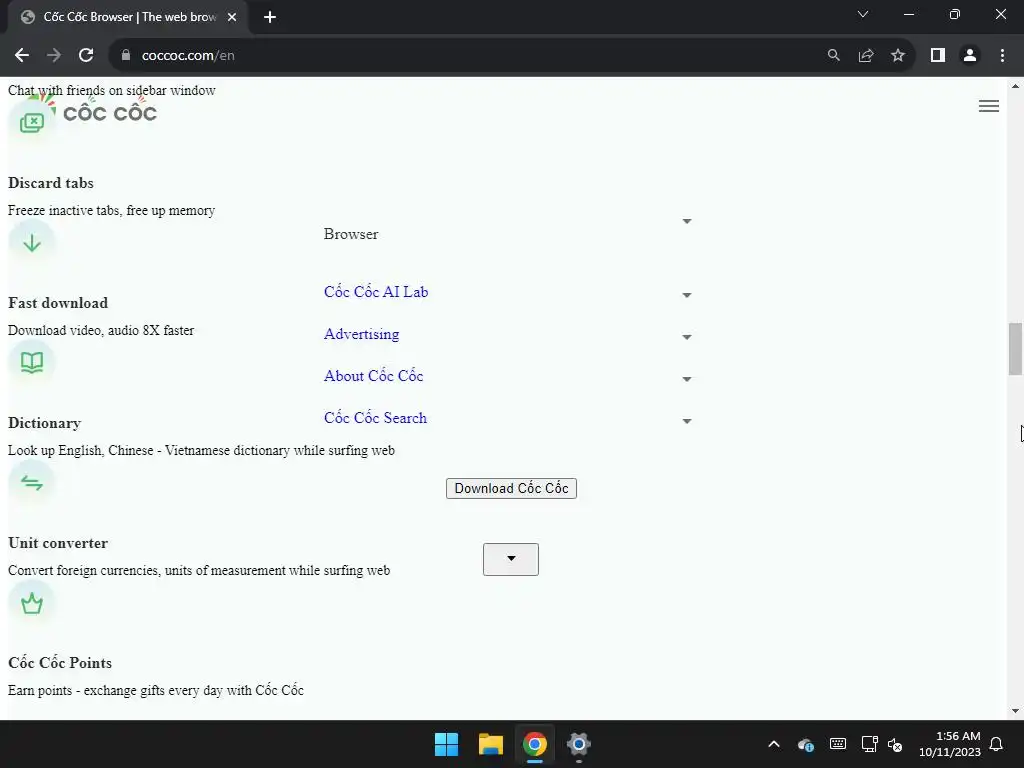Expand the Cốc Cốc Search arrow
Image resolution: width=1024 pixels, height=768 pixels.
click(x=687, y=421)
